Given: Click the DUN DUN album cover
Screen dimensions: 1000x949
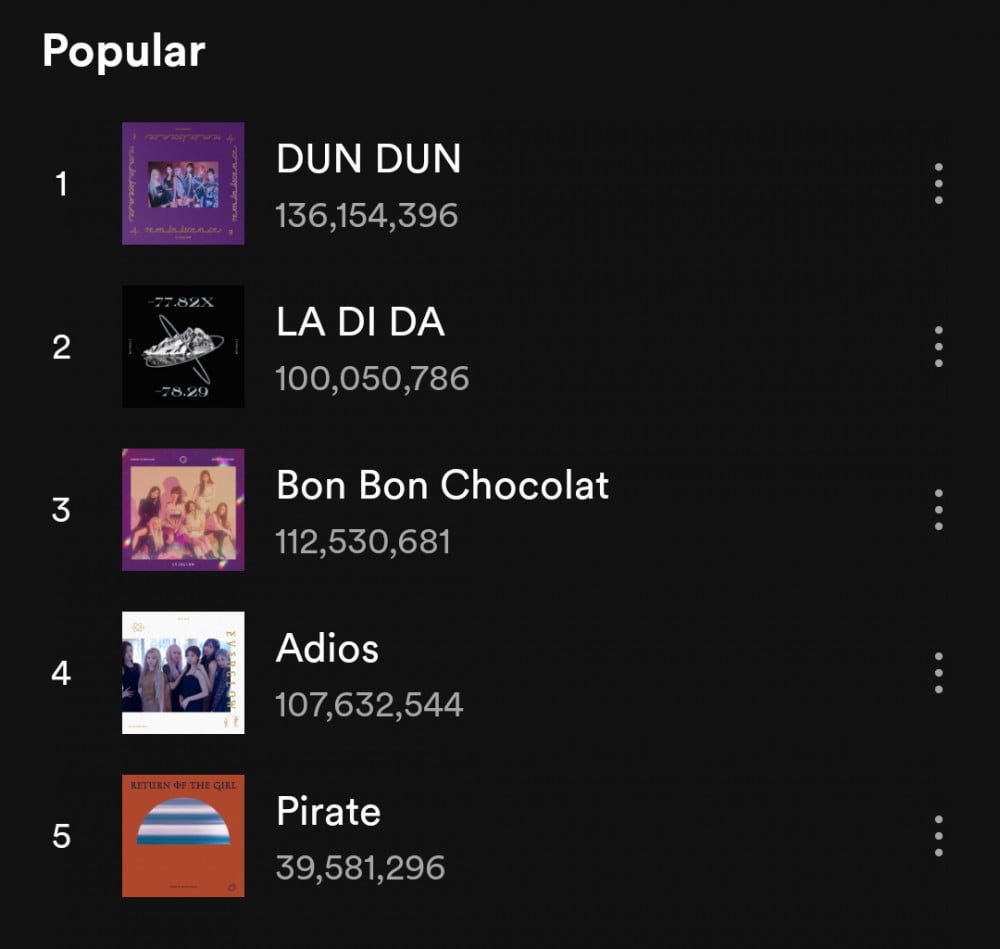Looking at the screenshot, I should (183, 184).
